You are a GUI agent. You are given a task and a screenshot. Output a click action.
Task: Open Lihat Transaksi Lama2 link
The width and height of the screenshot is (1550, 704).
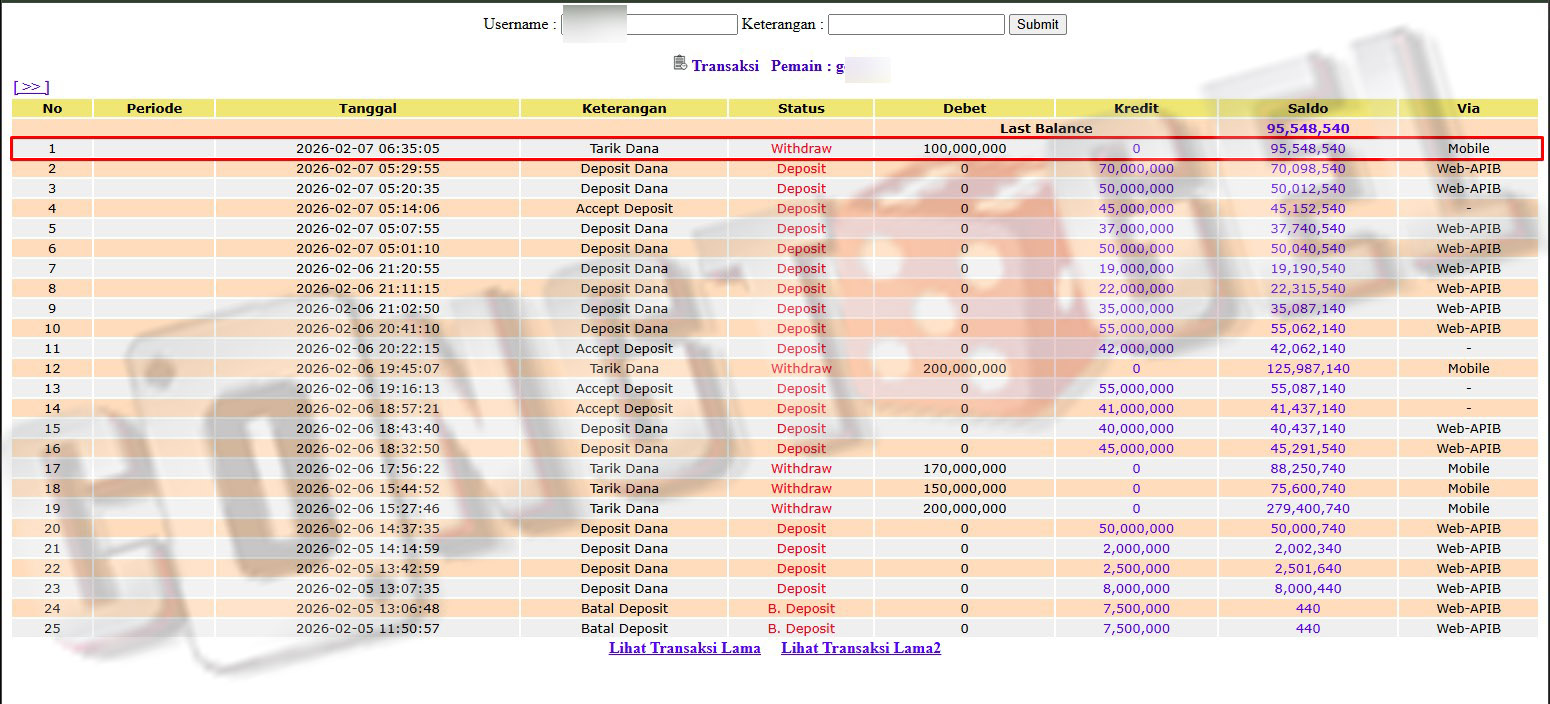tap(860, 648)
